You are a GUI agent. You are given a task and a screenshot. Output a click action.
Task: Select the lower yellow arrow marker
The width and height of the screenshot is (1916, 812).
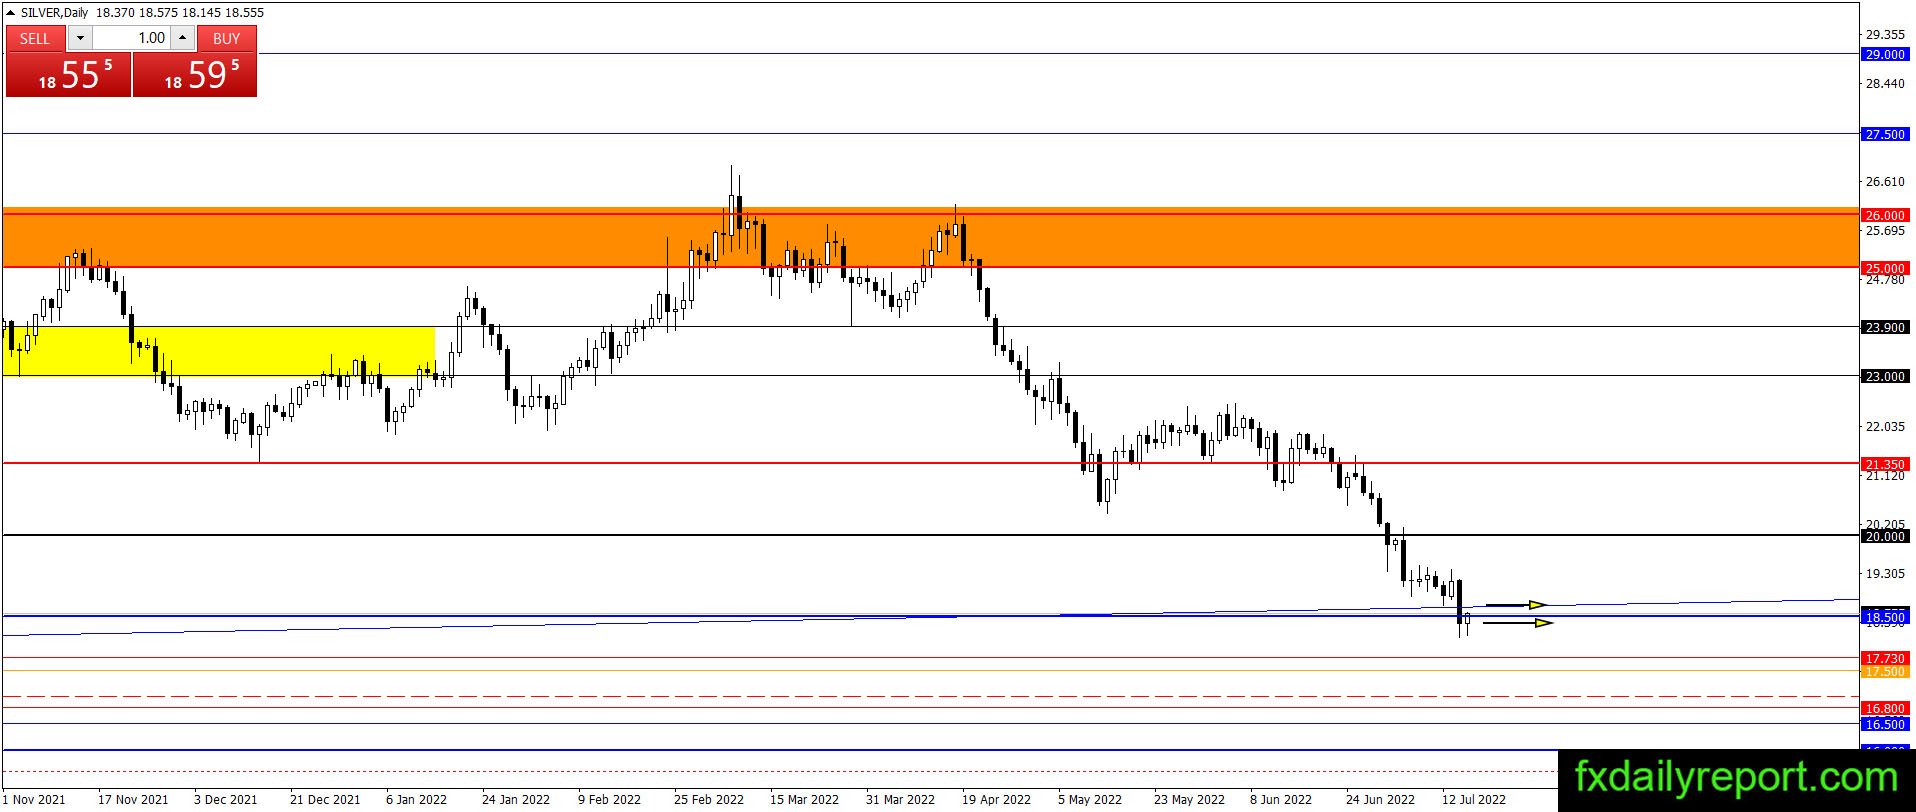coord(1518,623)
